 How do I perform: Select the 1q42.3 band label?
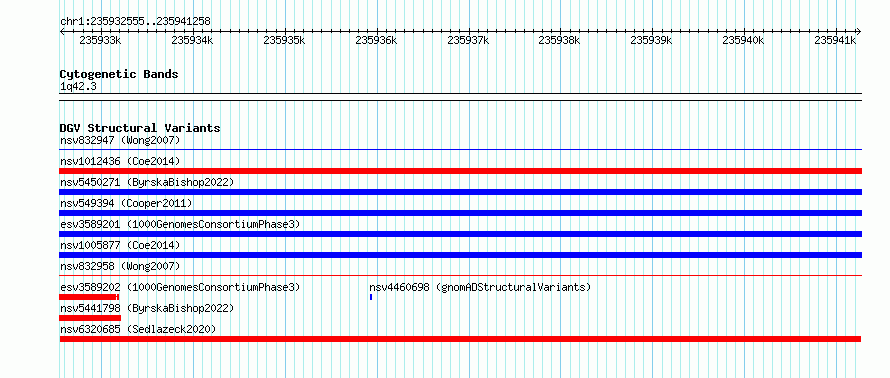[x=79, y=87]
